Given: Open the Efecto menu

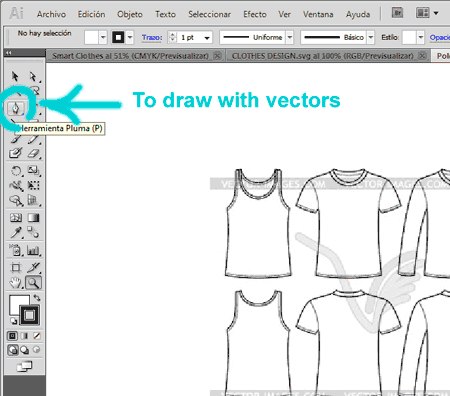Looking at the screenshot, I should pyautogui.click(x=255, y=14).
